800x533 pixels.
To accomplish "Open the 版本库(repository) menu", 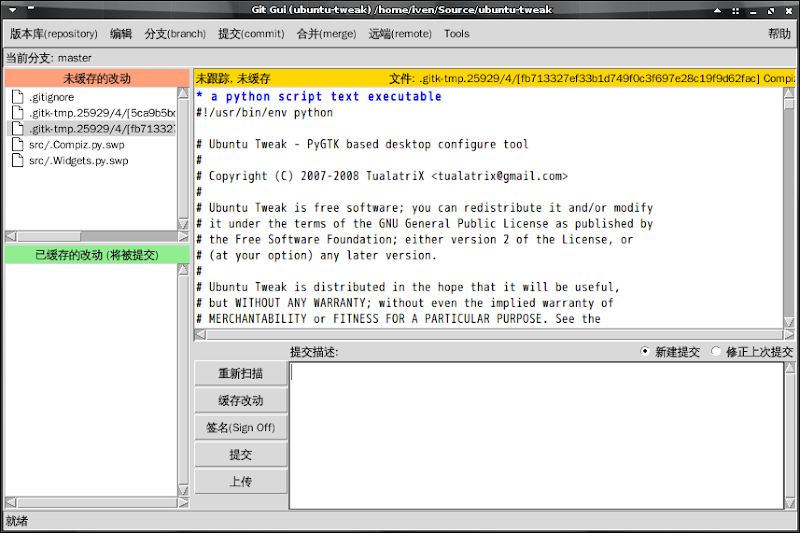I will 54,34.
